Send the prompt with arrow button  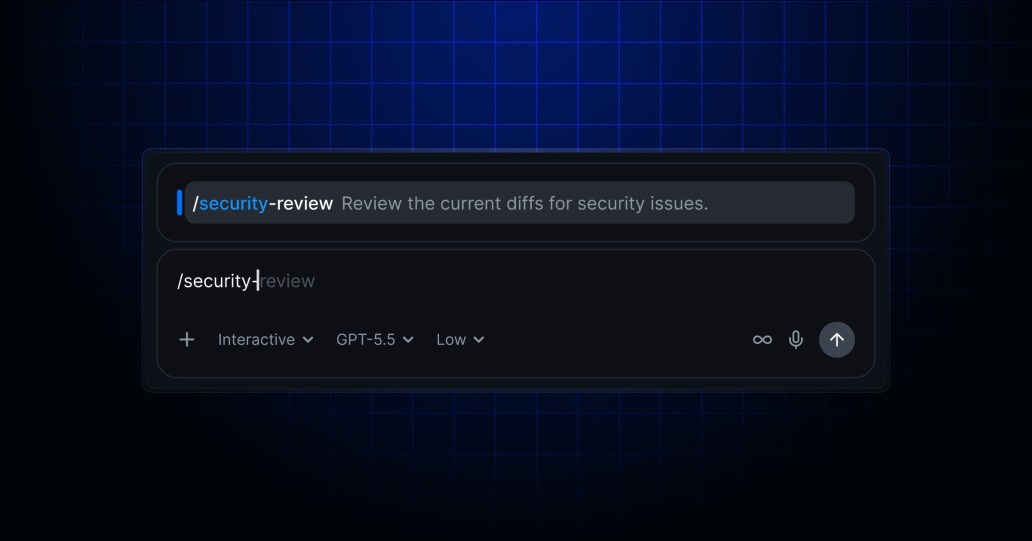[837, 340]
